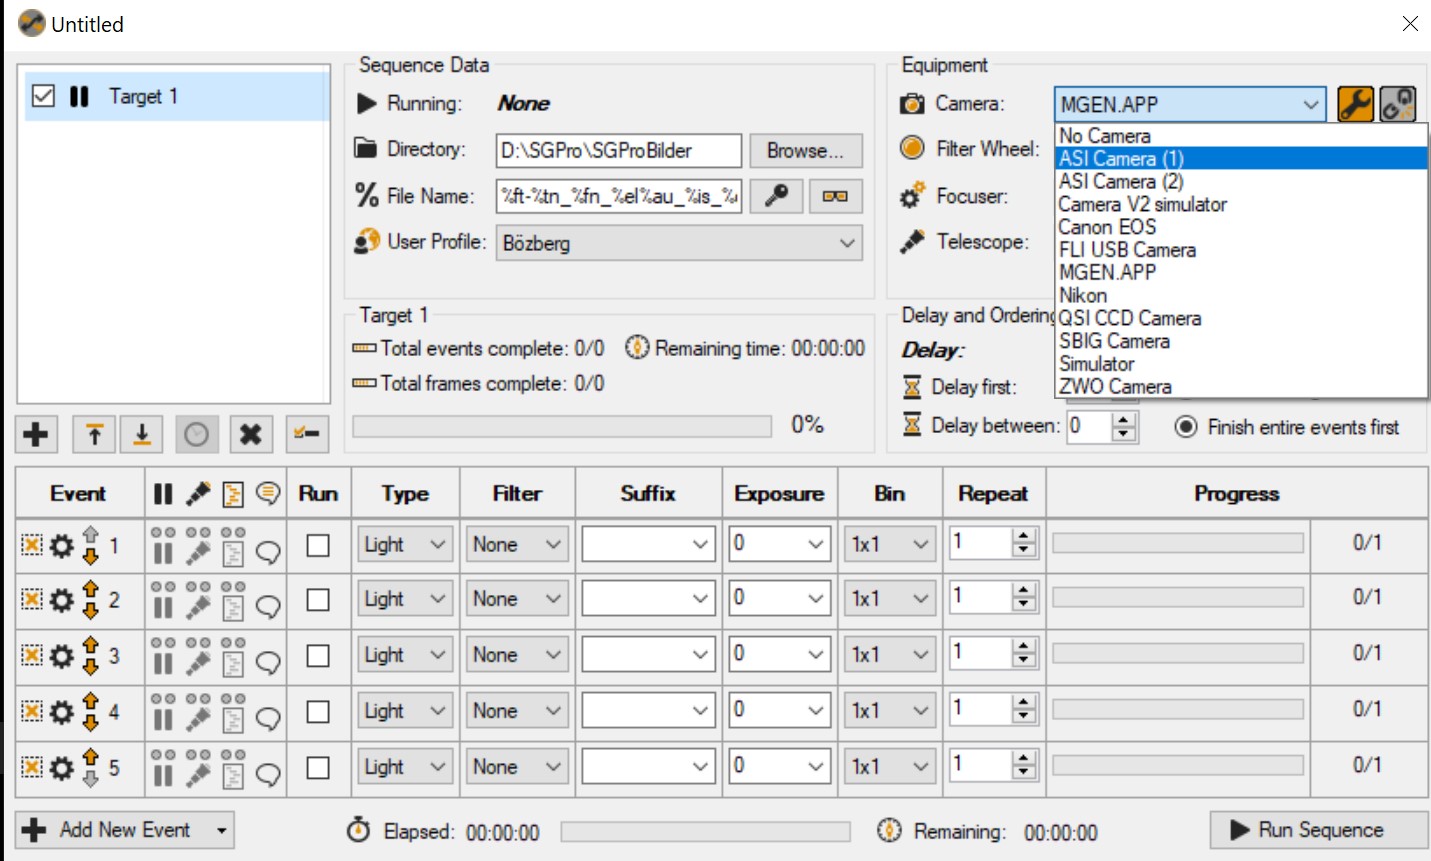1431x861 pixels.
Task: Click the speech bubble icon in event 3 row
Action: coord(268,662)
